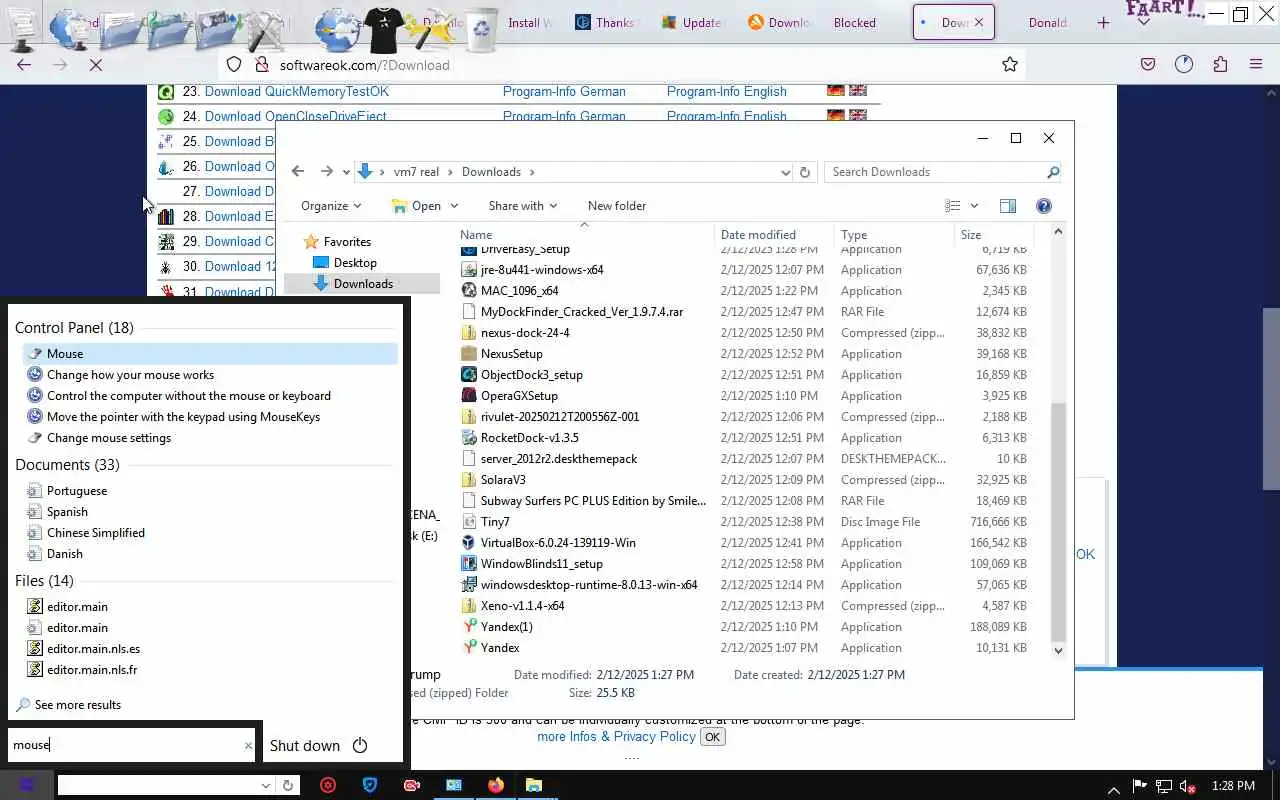Click the Start button on the taskbar
Image resolution: width=1280 pixels, height=800 pixels.
26,785
